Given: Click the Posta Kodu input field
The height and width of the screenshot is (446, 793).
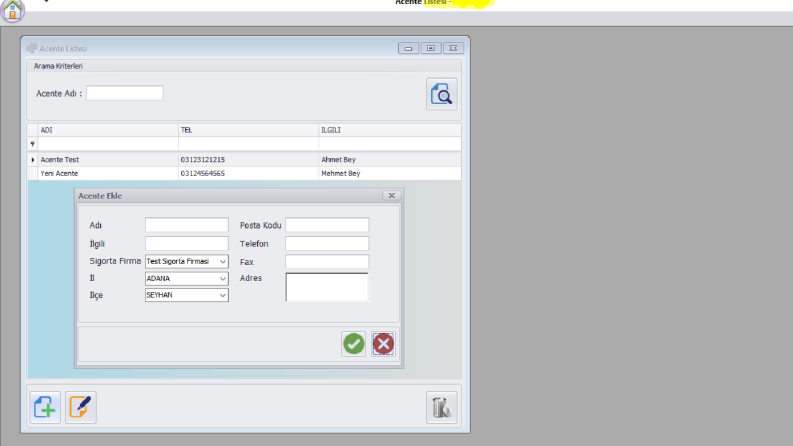Looking at the screenshot, I should (327, 225).
